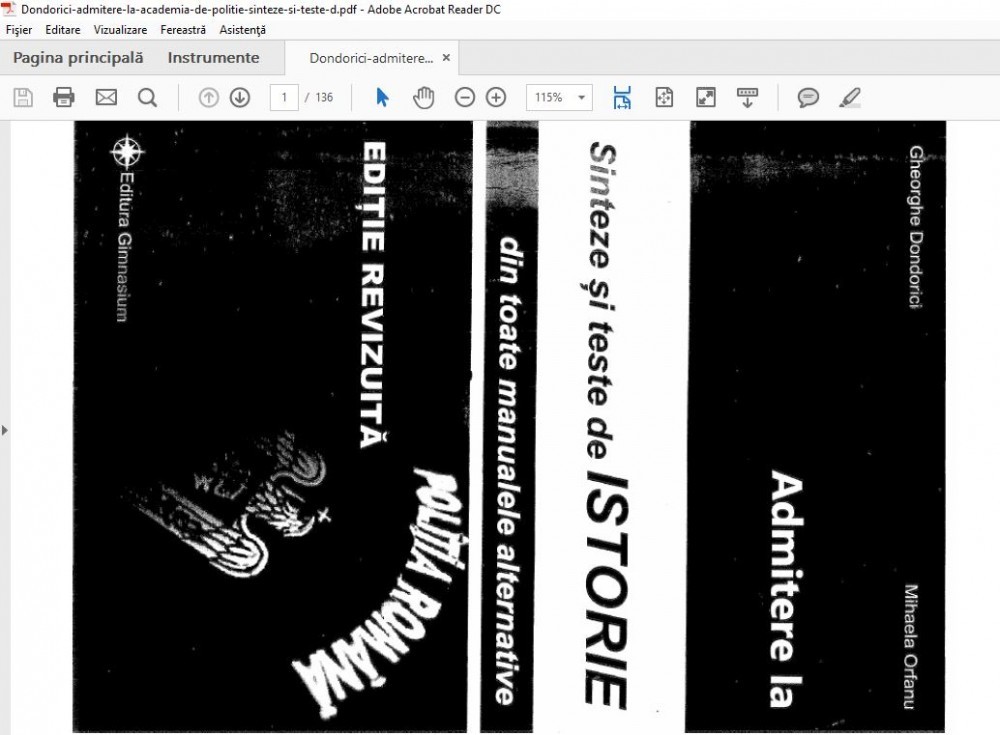The image size is (1000, 735).
Task: Fit one full page in window
Action: 664,98
